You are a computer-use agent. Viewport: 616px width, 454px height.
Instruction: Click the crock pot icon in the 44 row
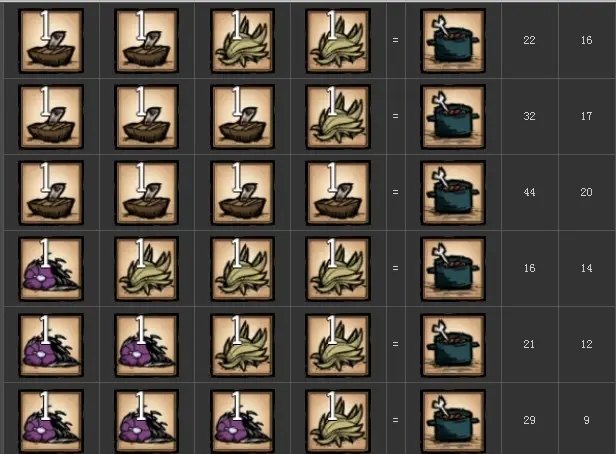(x=453, y=192)
